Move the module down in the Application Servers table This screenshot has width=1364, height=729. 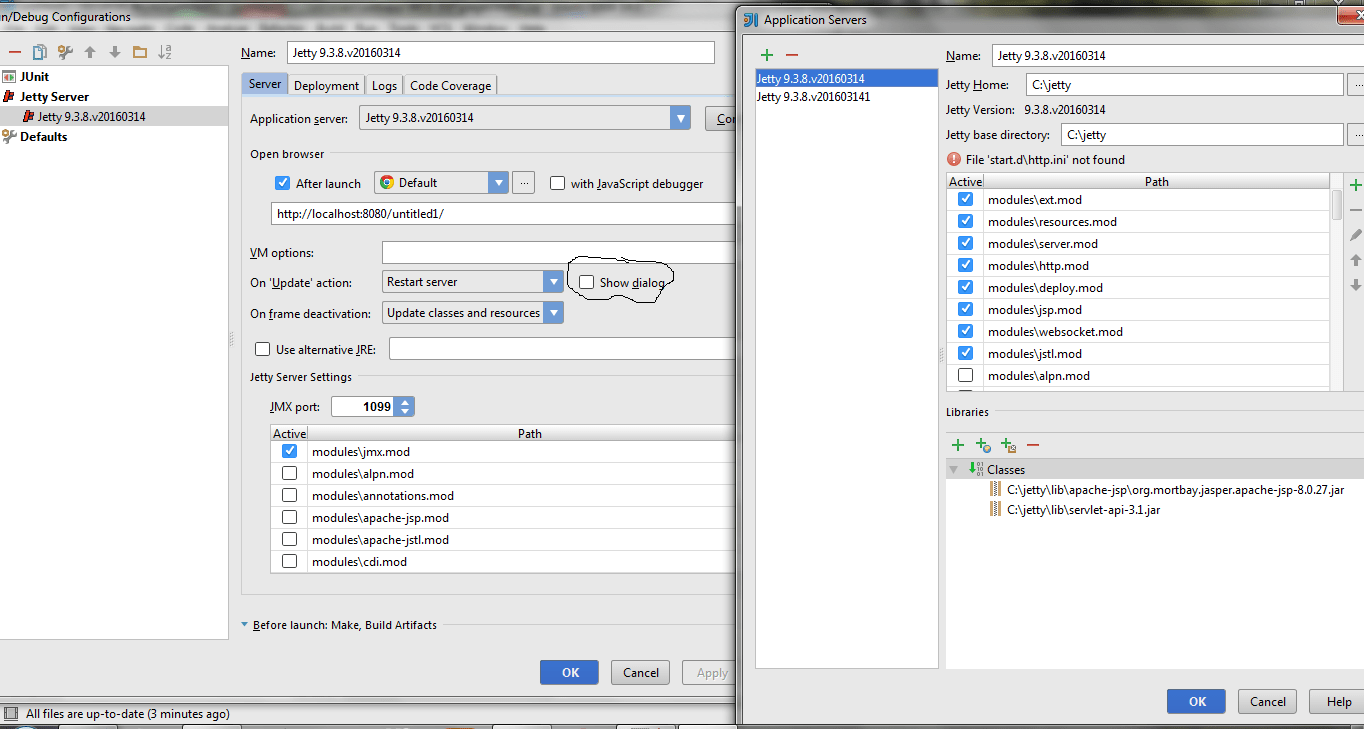click(x=1356, y=285)
